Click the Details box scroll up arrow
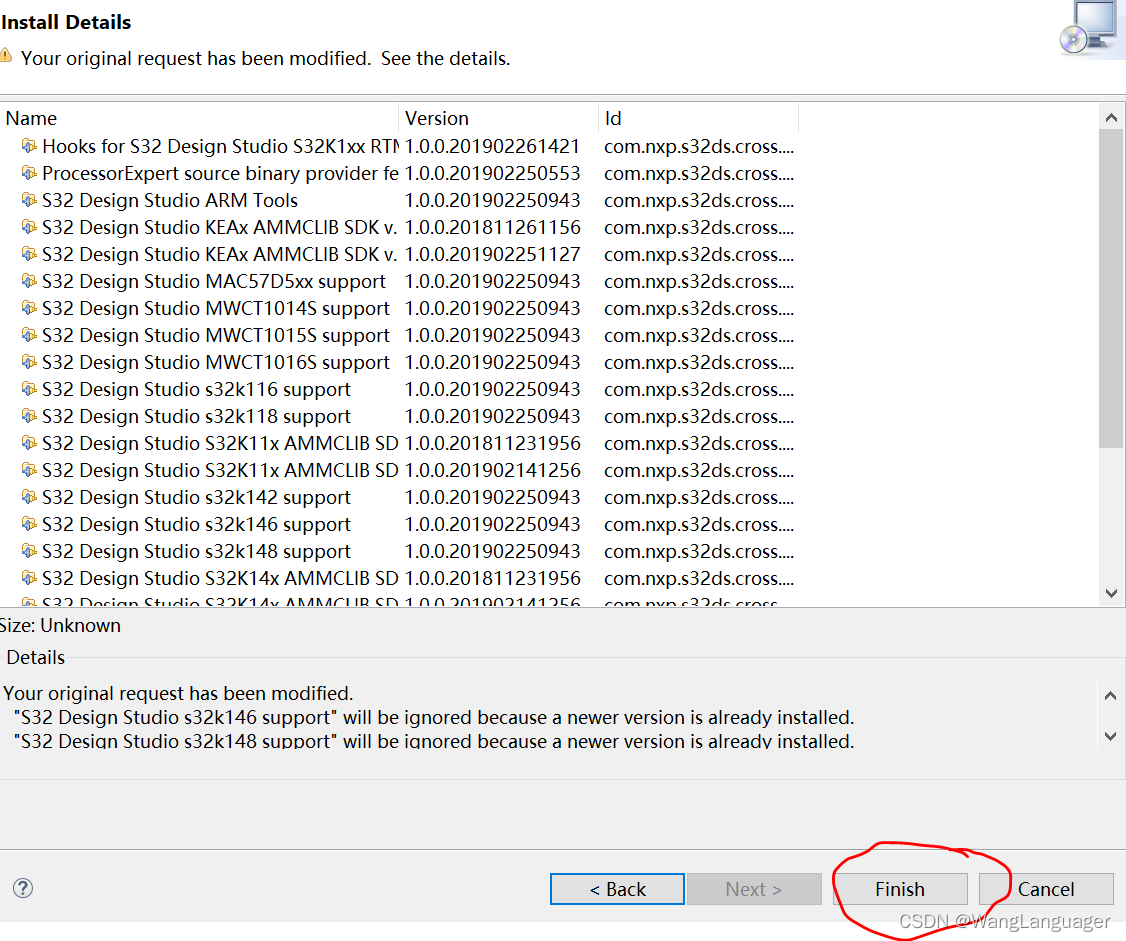1126x941 pixels. (x=1109, y=695)
